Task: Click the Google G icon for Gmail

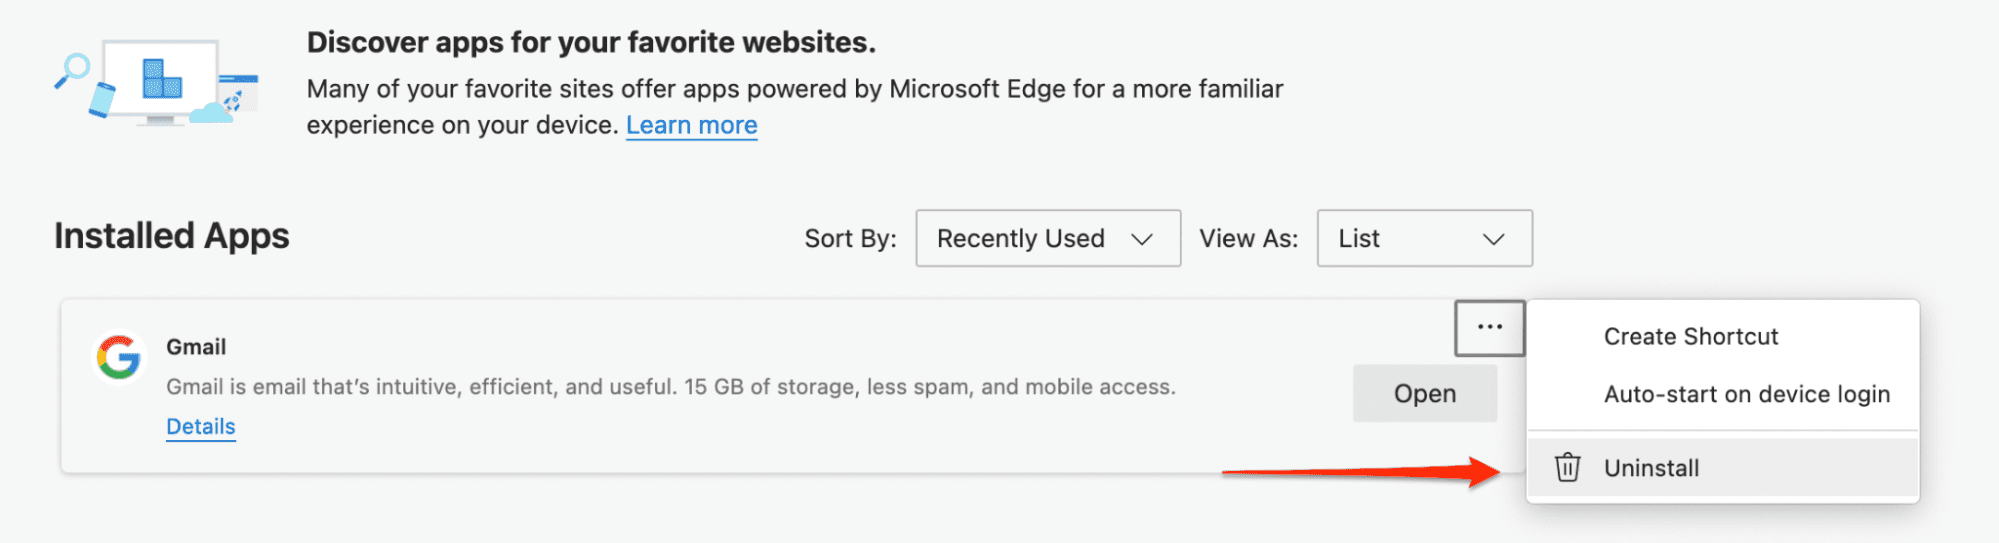Action: 118,357
